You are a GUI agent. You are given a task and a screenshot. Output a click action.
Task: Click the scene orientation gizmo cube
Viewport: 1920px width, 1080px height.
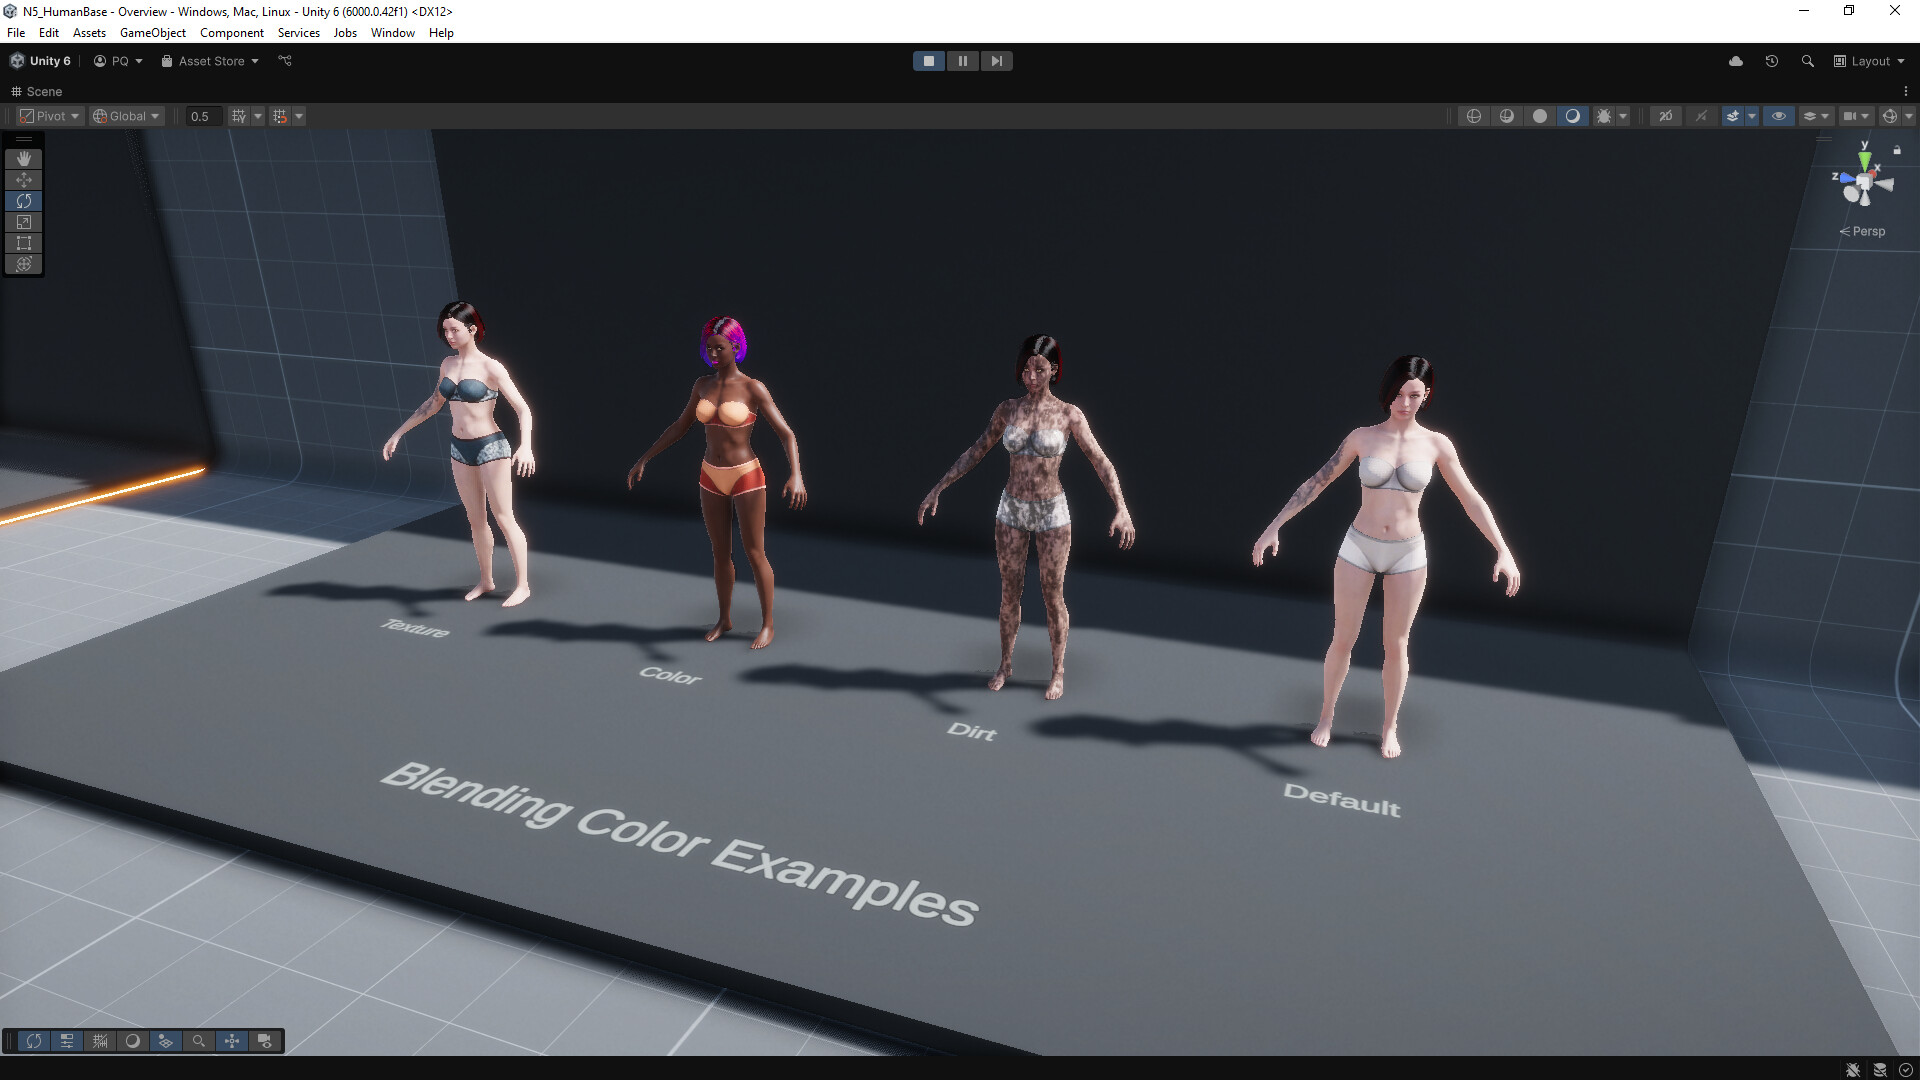[1863, 182]
